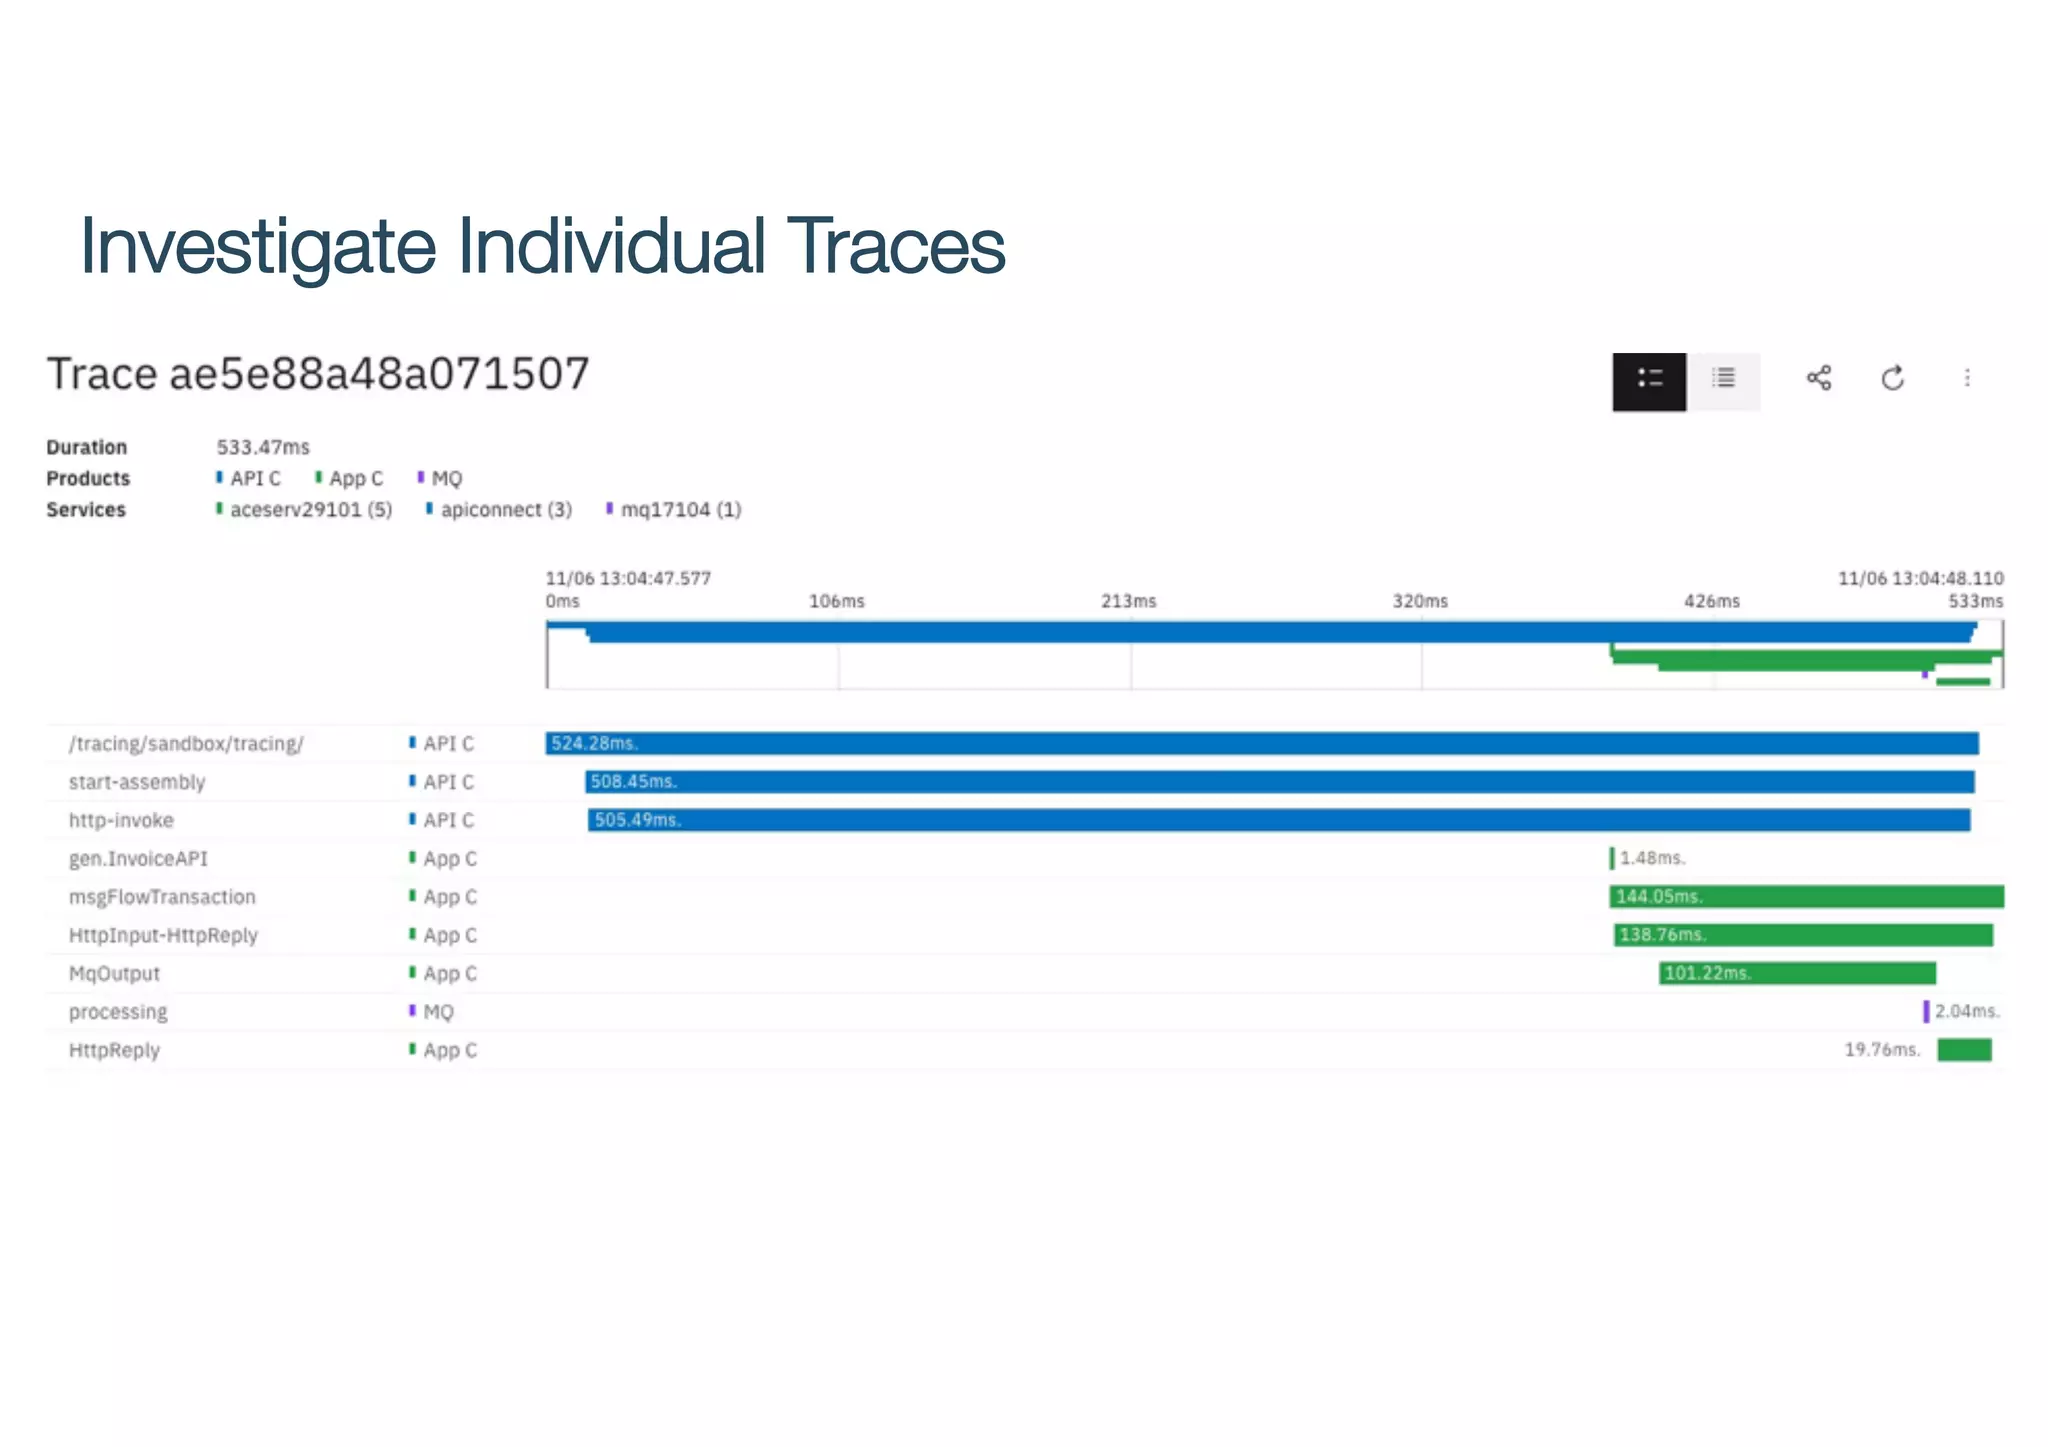Click the 19.76ms HttpReply duration label

(x=1883, y=1049)
